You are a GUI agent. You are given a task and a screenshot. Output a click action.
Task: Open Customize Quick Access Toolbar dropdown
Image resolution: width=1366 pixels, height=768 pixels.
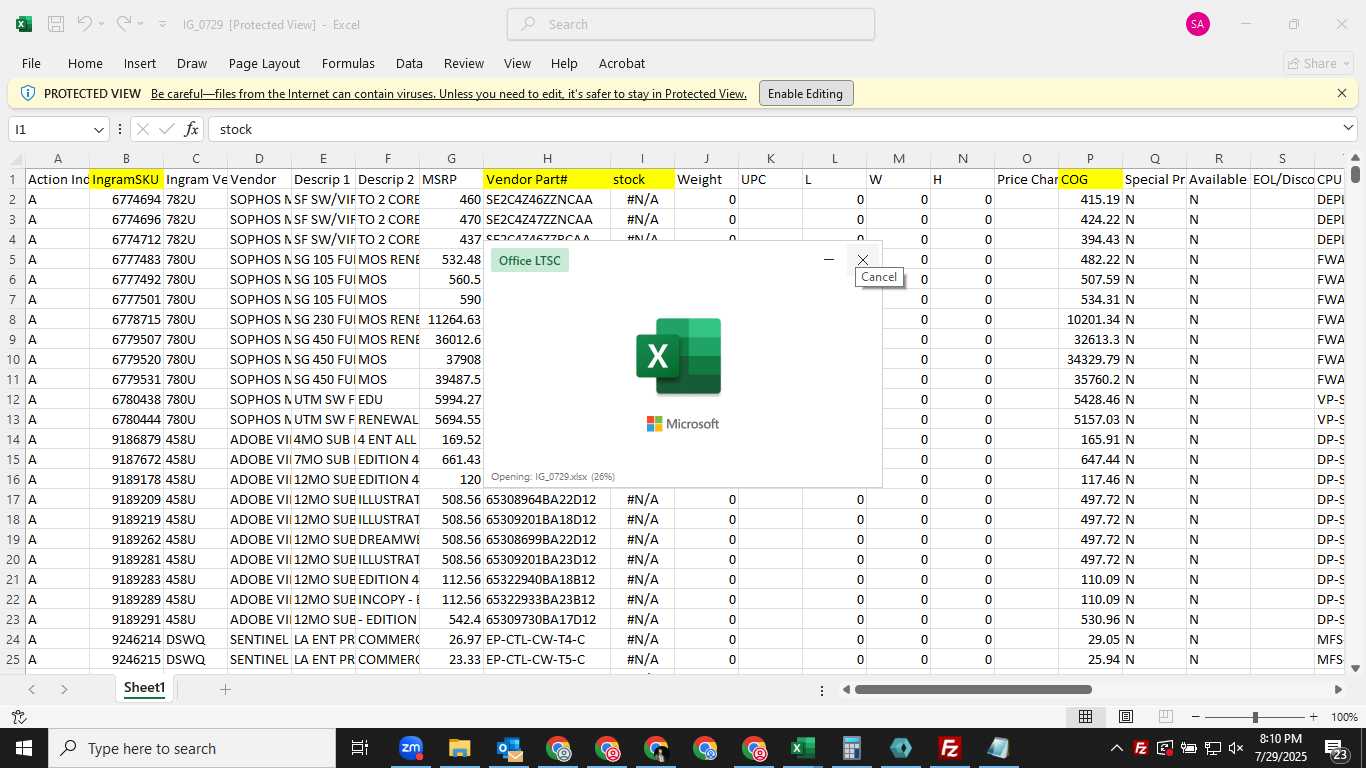pos(162,24)
